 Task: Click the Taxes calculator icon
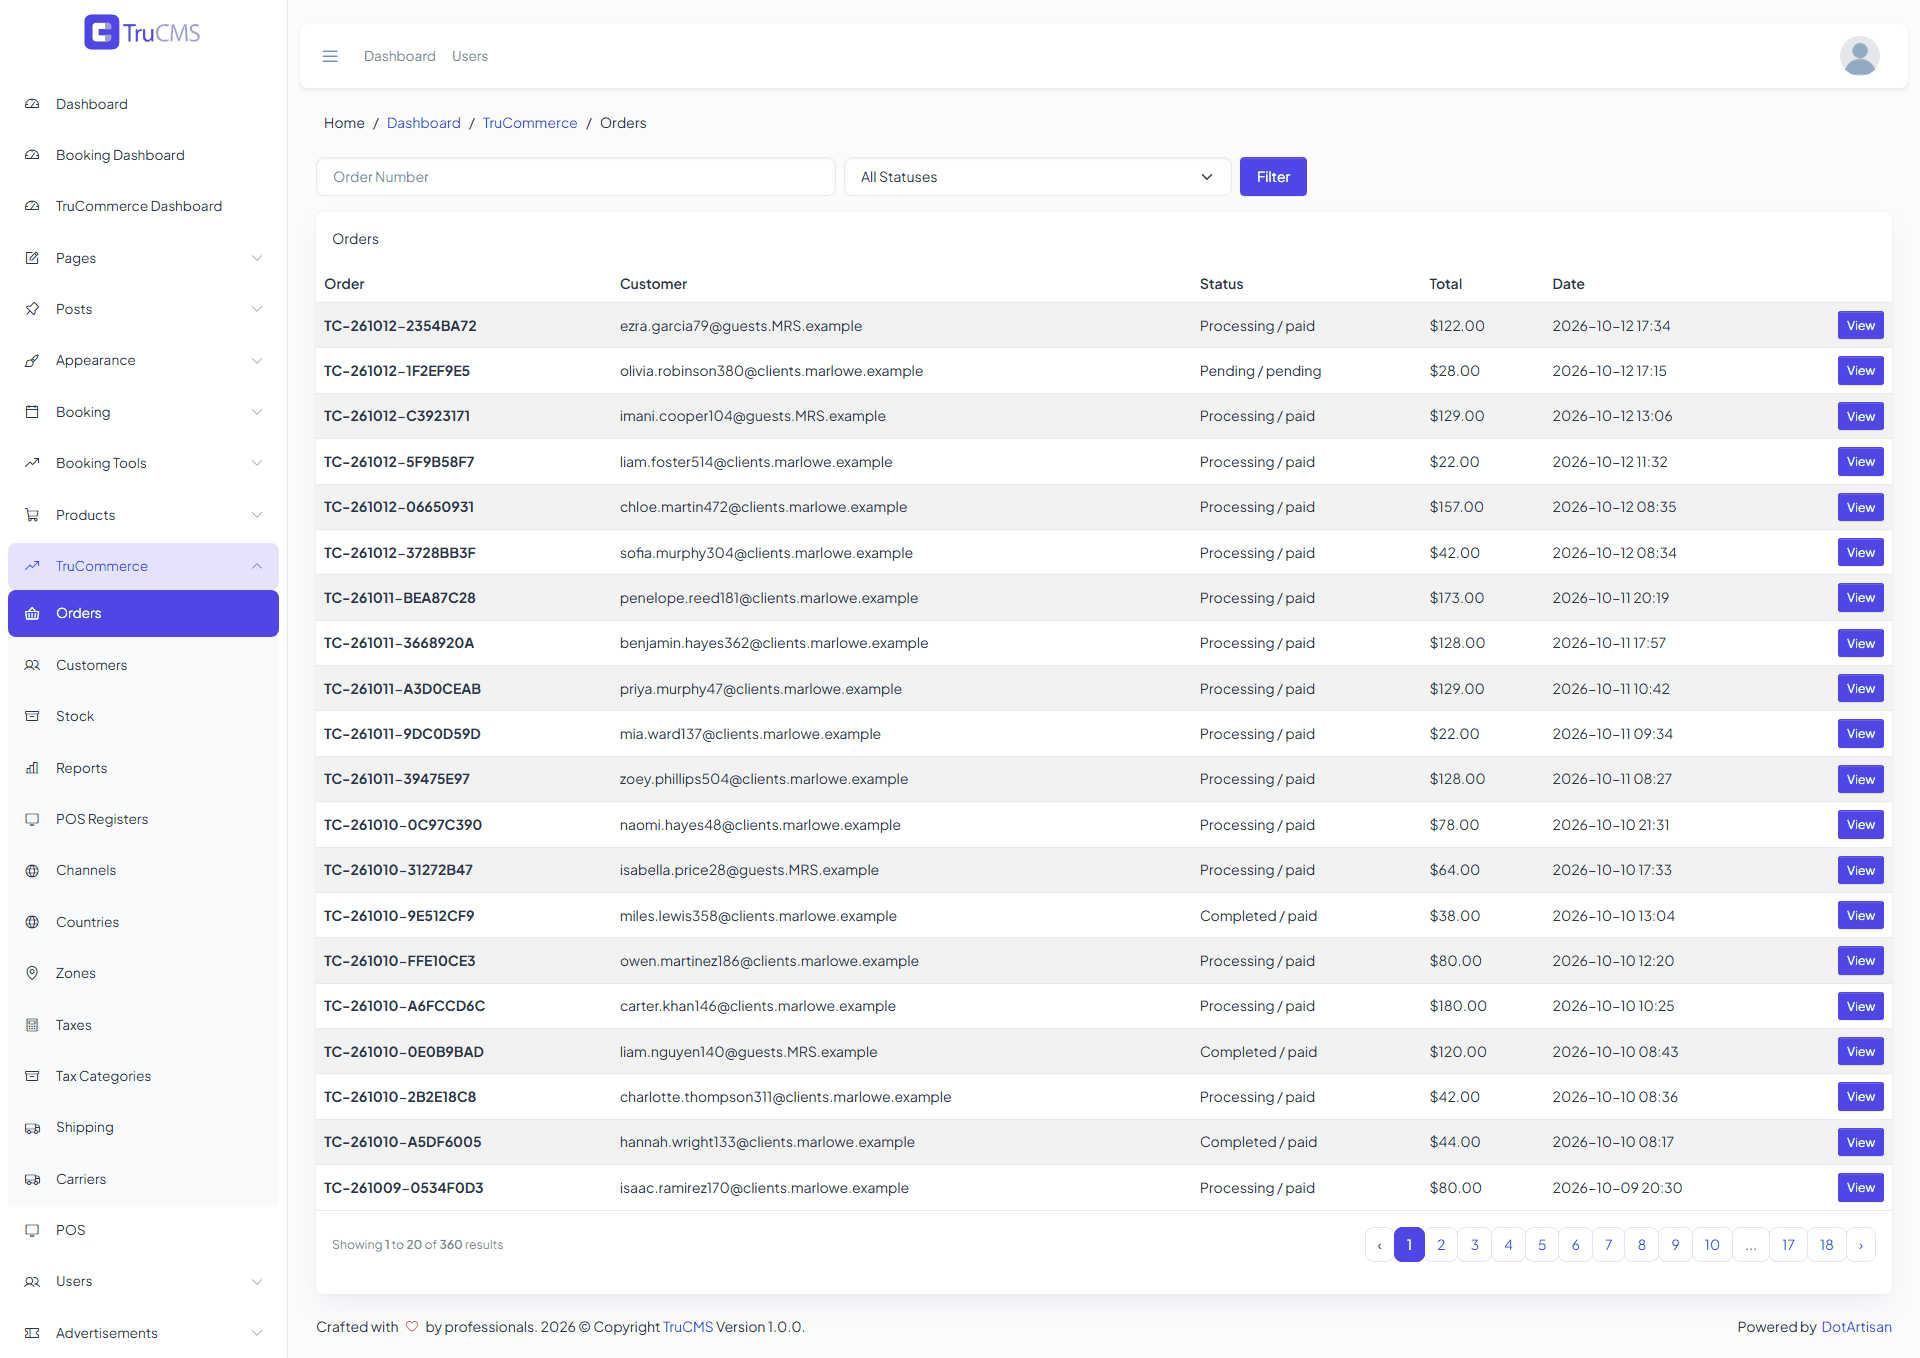coord(32,1025)
